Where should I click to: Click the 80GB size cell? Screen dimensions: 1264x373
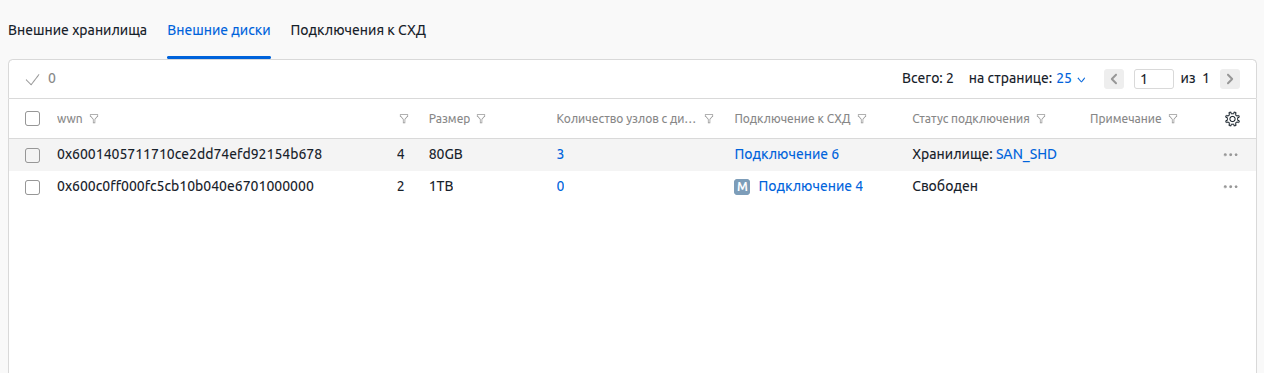[446, 155]
